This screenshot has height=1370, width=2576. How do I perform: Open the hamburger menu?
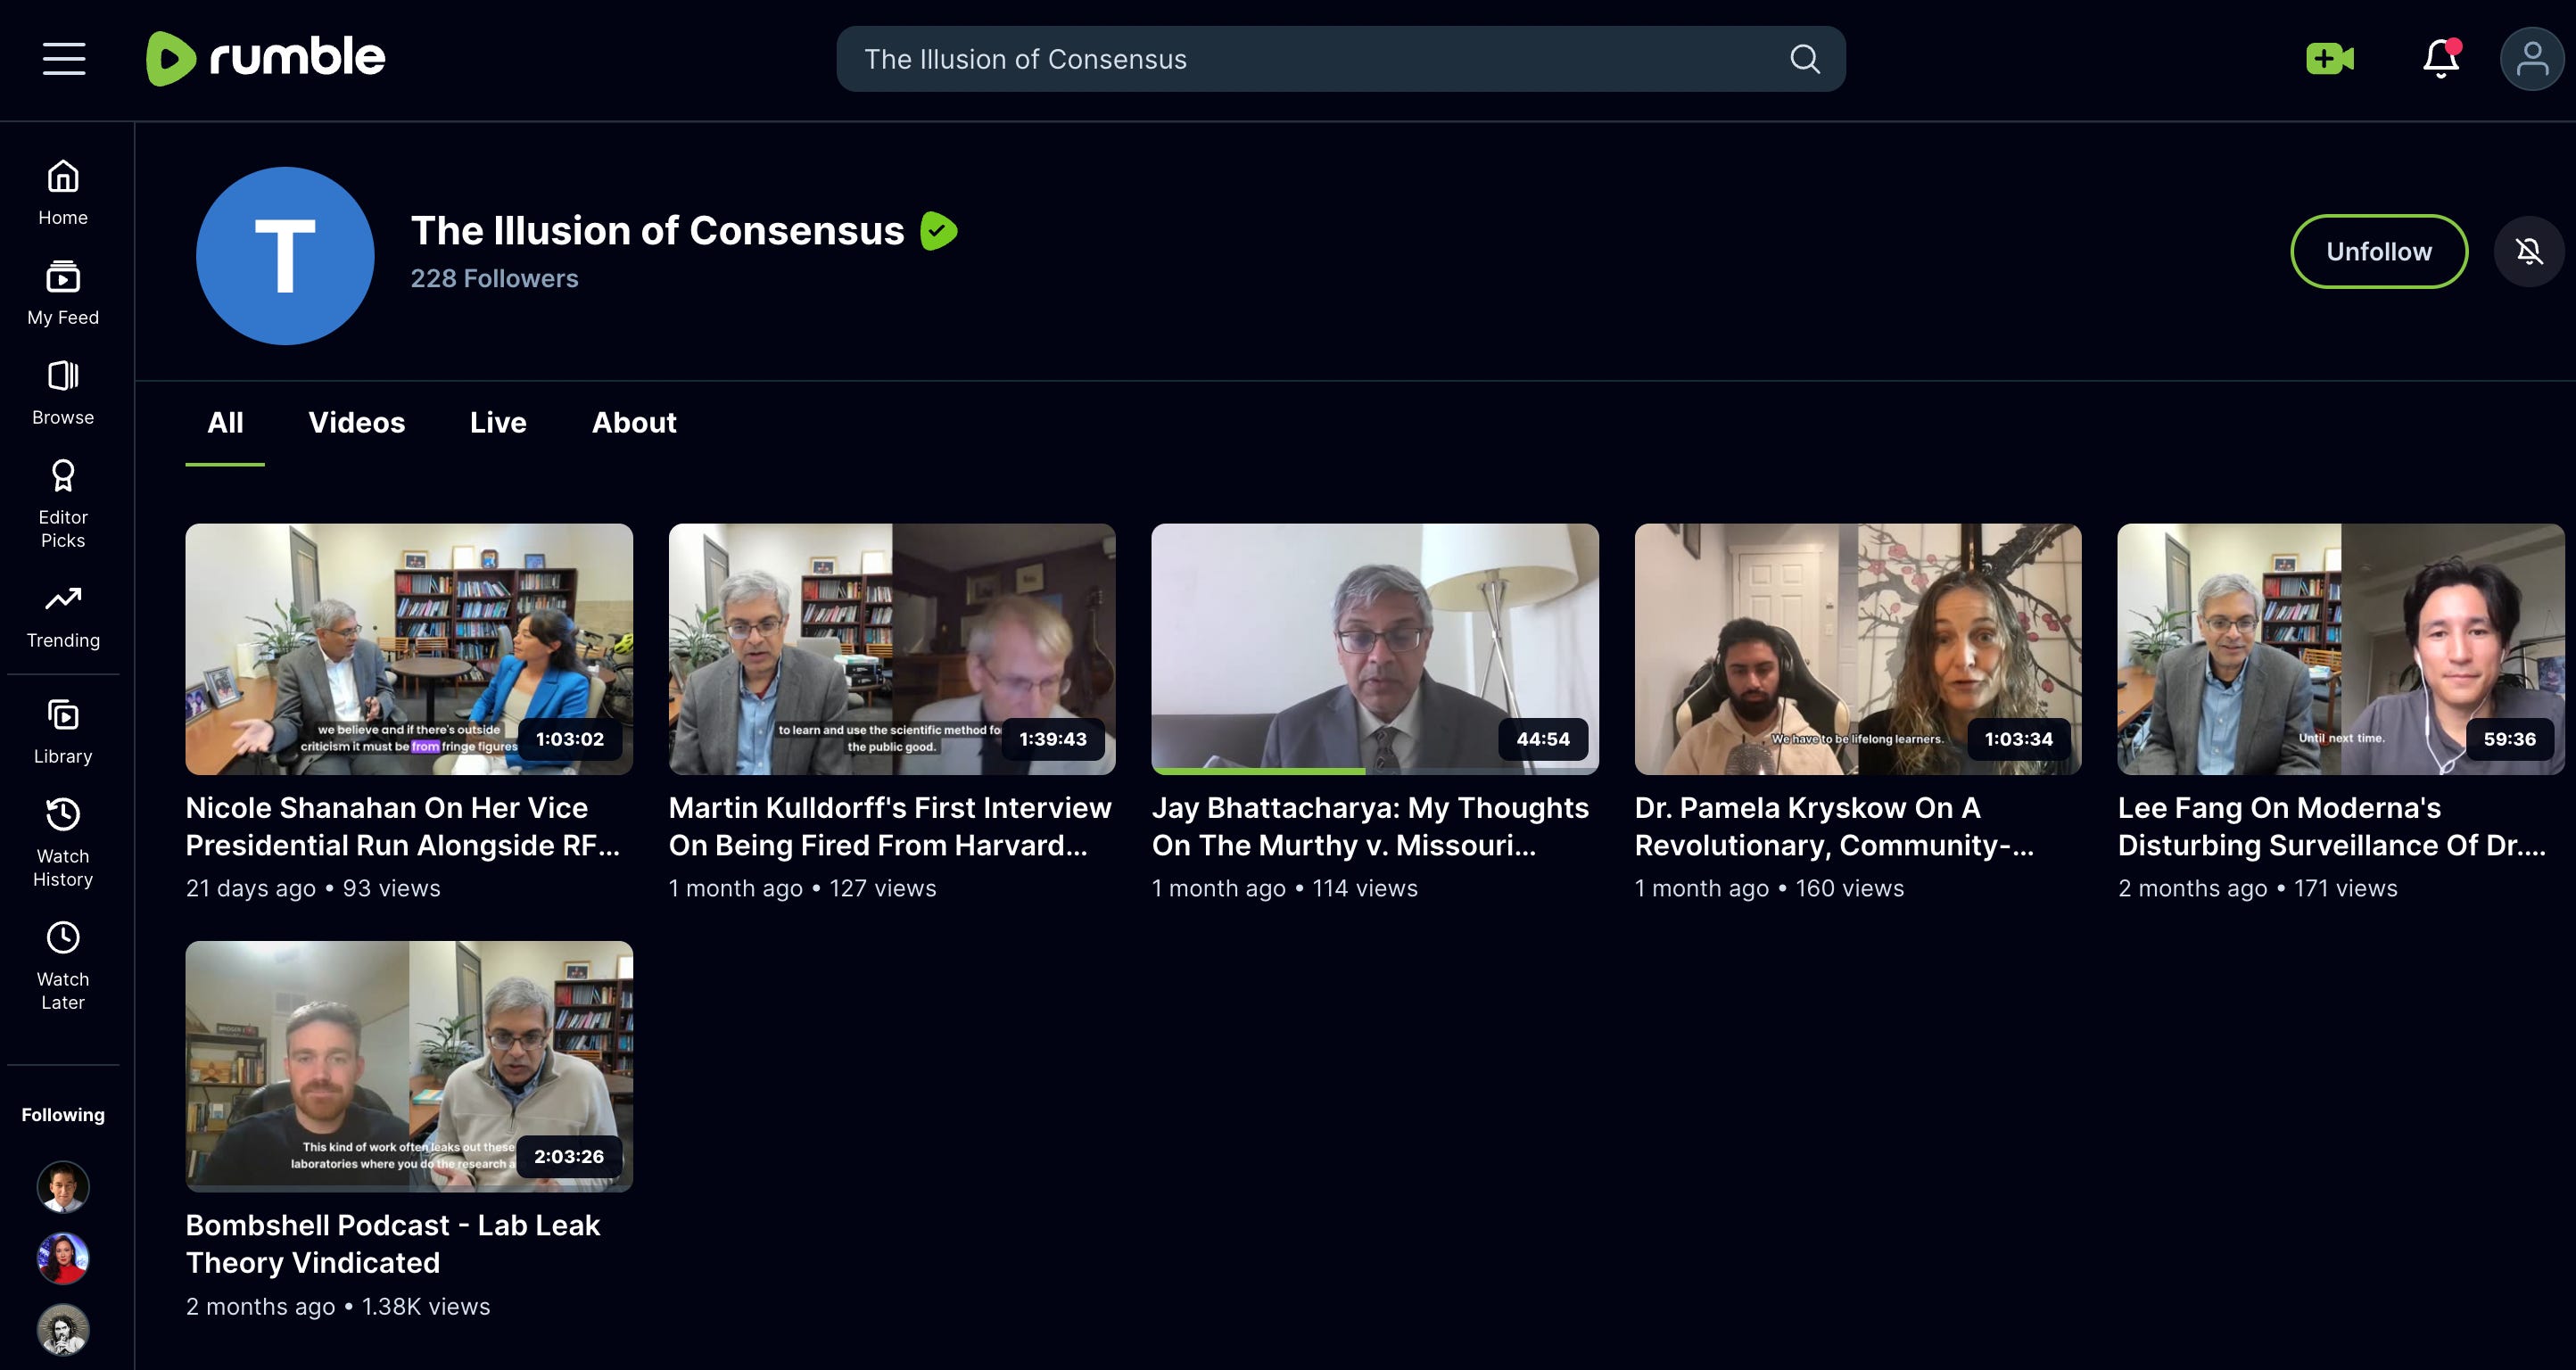coord(64,59)
